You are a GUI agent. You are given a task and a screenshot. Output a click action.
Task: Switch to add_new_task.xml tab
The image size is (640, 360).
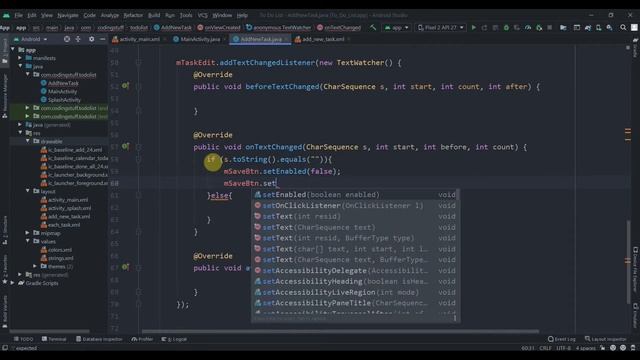[323, 39]
